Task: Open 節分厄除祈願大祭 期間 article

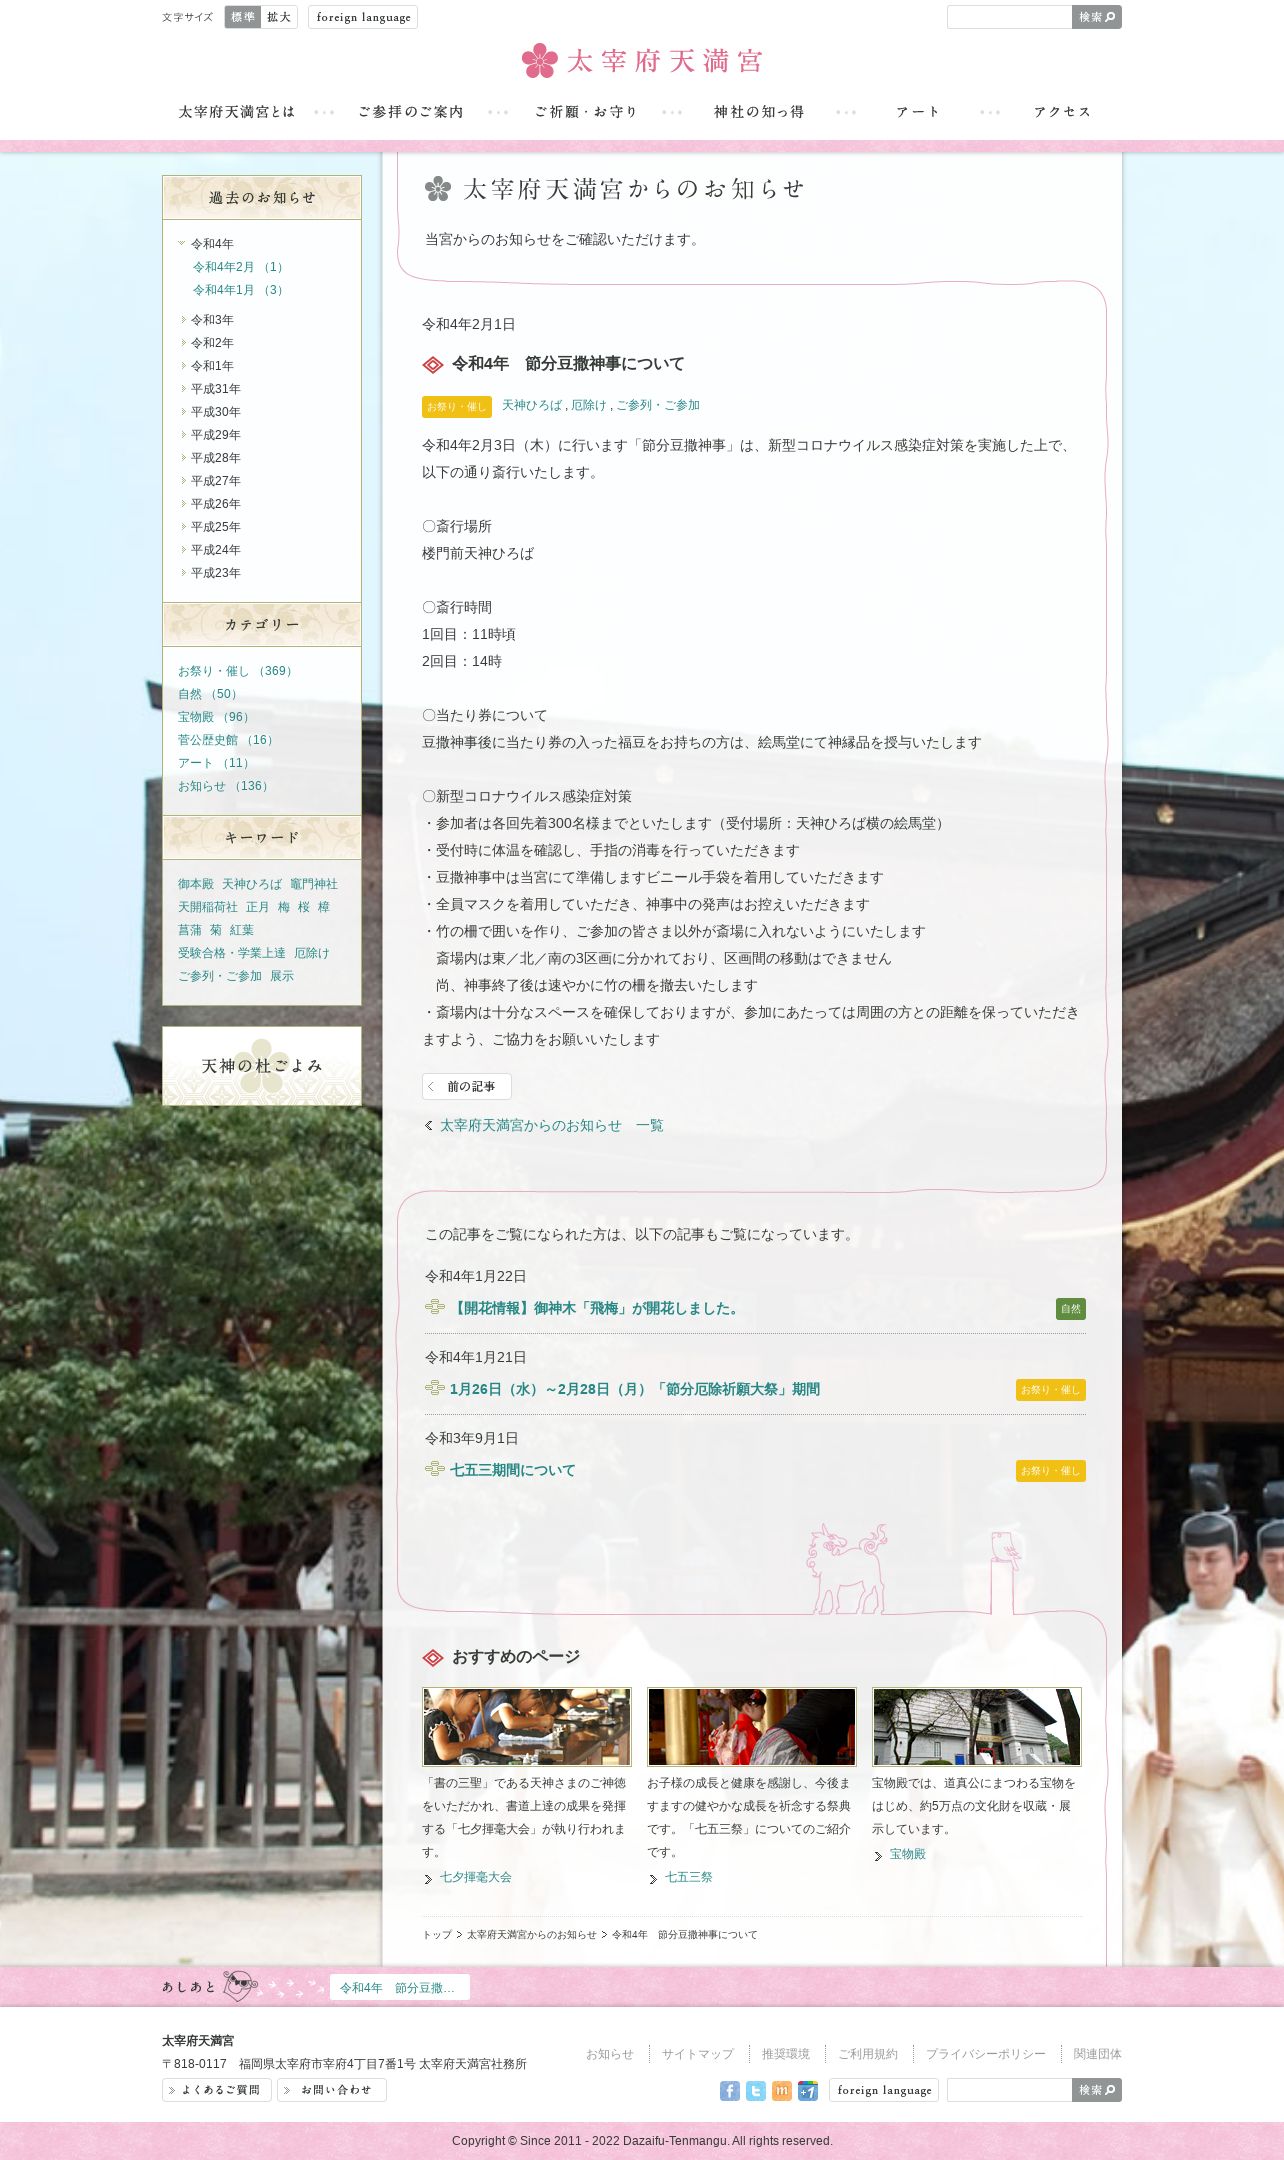Action: [x=635, y=1389]
